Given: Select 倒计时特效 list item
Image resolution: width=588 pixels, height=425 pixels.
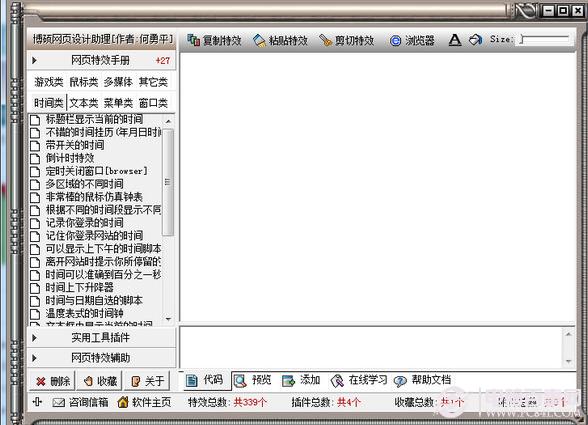Looking at the screenshot, I should pyautogui.click(x=70, y=158).
